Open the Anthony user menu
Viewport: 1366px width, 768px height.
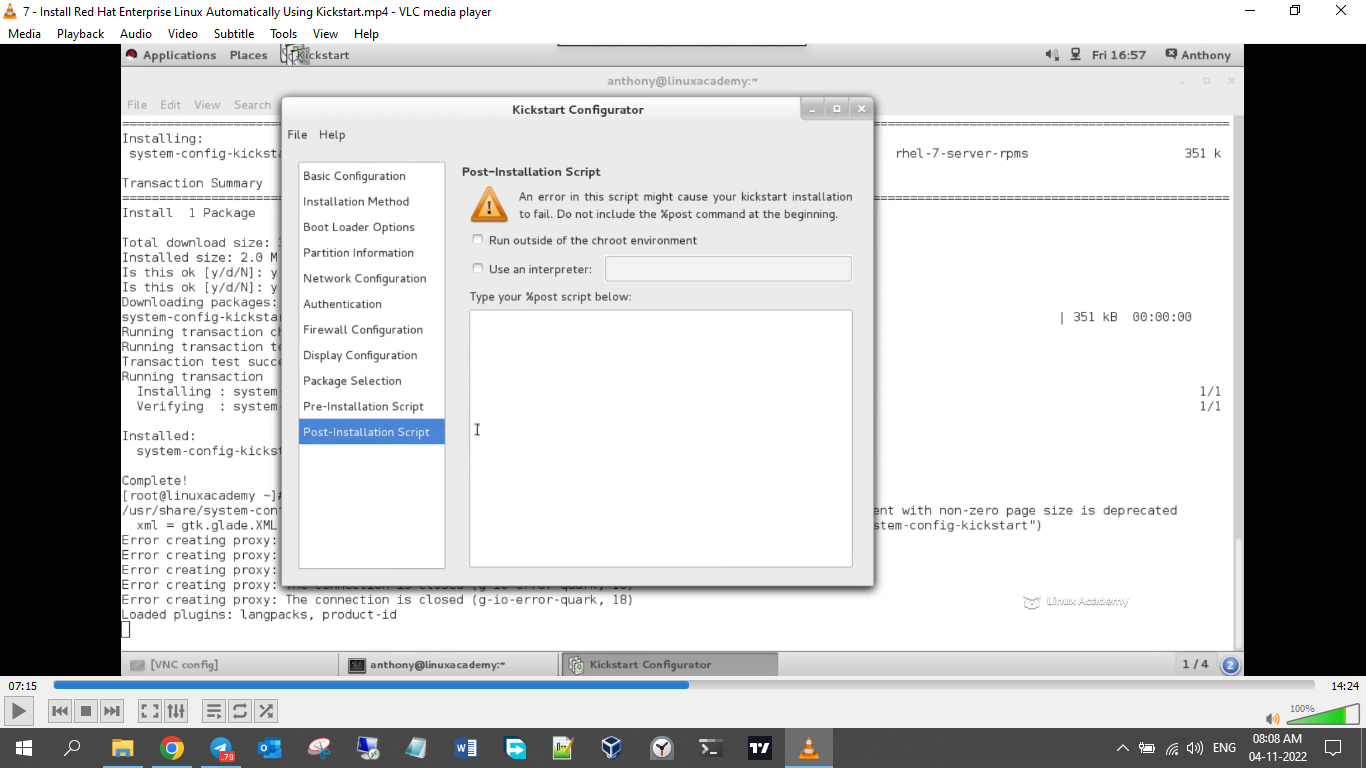pyautogui.click(x=1198, y=55)
